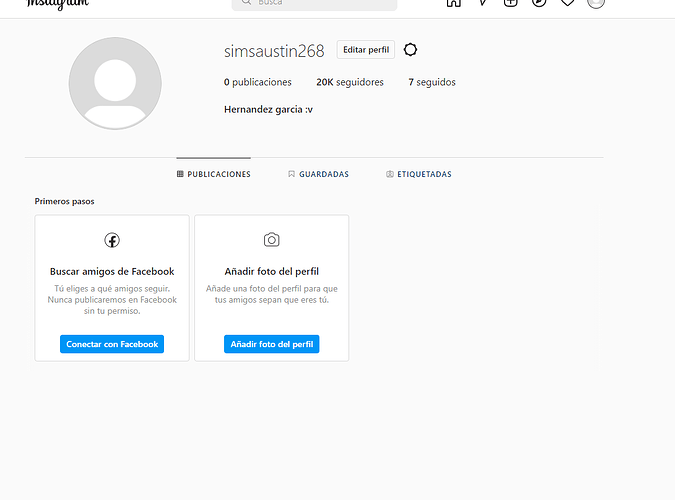Click the new post plus icon

[x=511, y=3]
